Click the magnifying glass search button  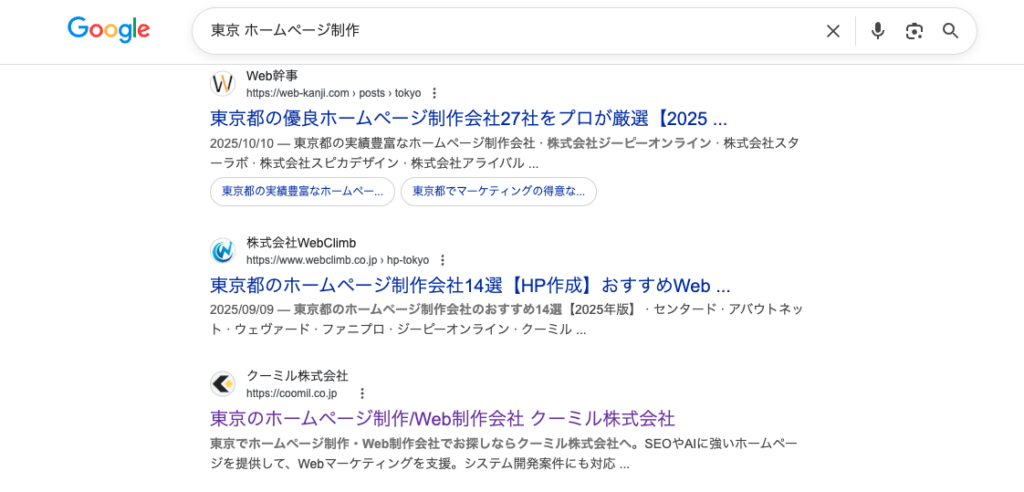(950, 31)
